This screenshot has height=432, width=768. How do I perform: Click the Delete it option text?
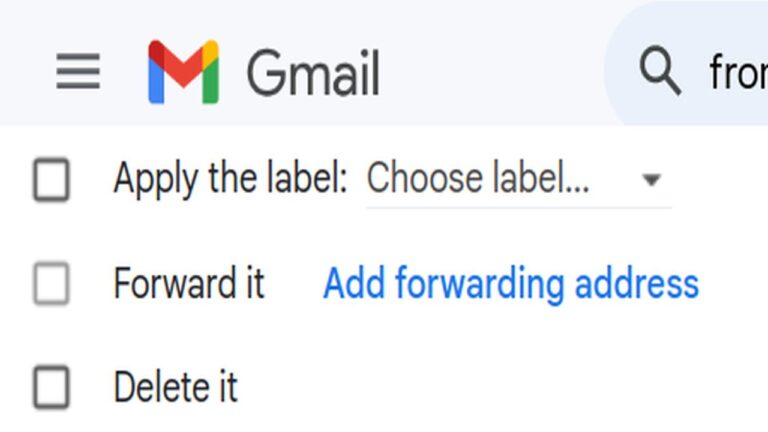point(175,387)
